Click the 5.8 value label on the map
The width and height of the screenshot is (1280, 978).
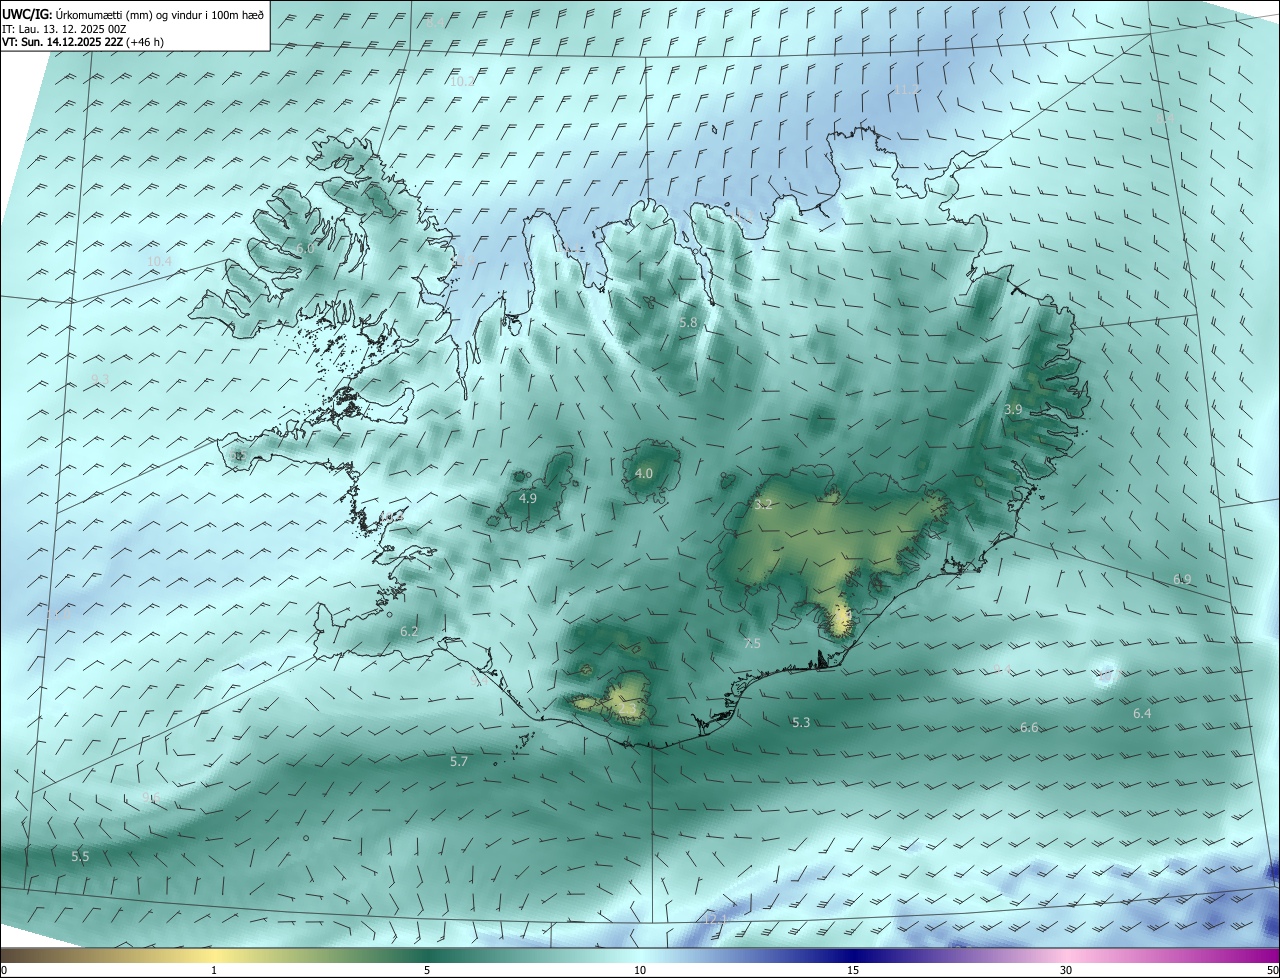click(688, 323)
